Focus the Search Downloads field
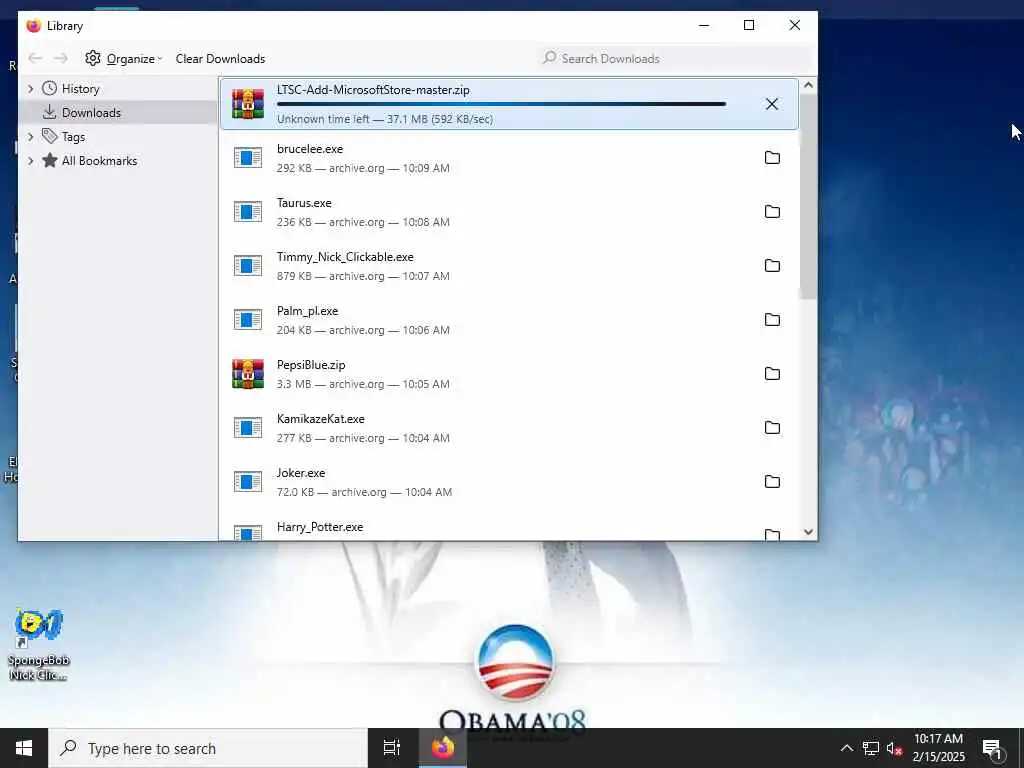Viewport: 1024px width, 768px height. (673, 59)
